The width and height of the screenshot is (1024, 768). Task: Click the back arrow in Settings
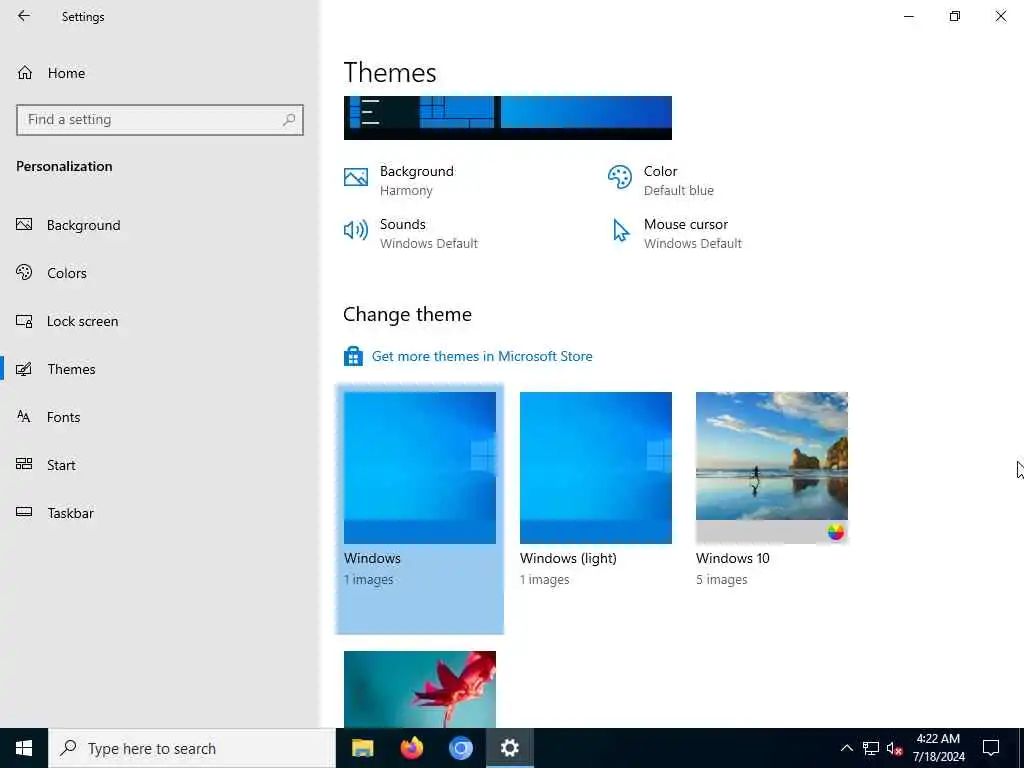(x=24, y=16)
